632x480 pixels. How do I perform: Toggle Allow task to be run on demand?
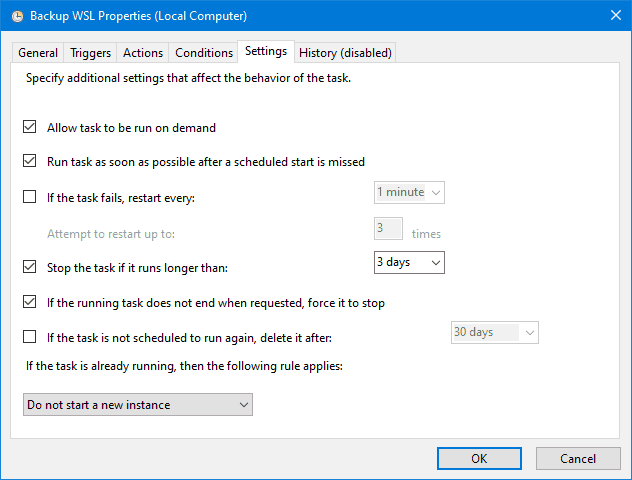(x=30, y=128)
